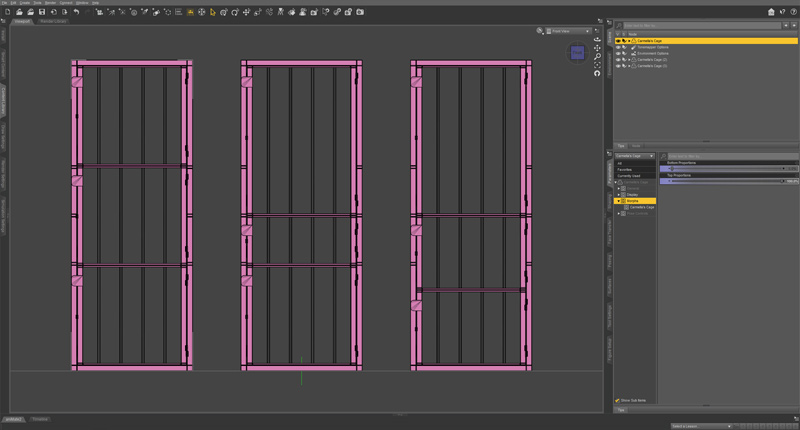Toggle visibility eye for Tonemapper Options
The image size is (800, 430).
click(x=618, y=47)
